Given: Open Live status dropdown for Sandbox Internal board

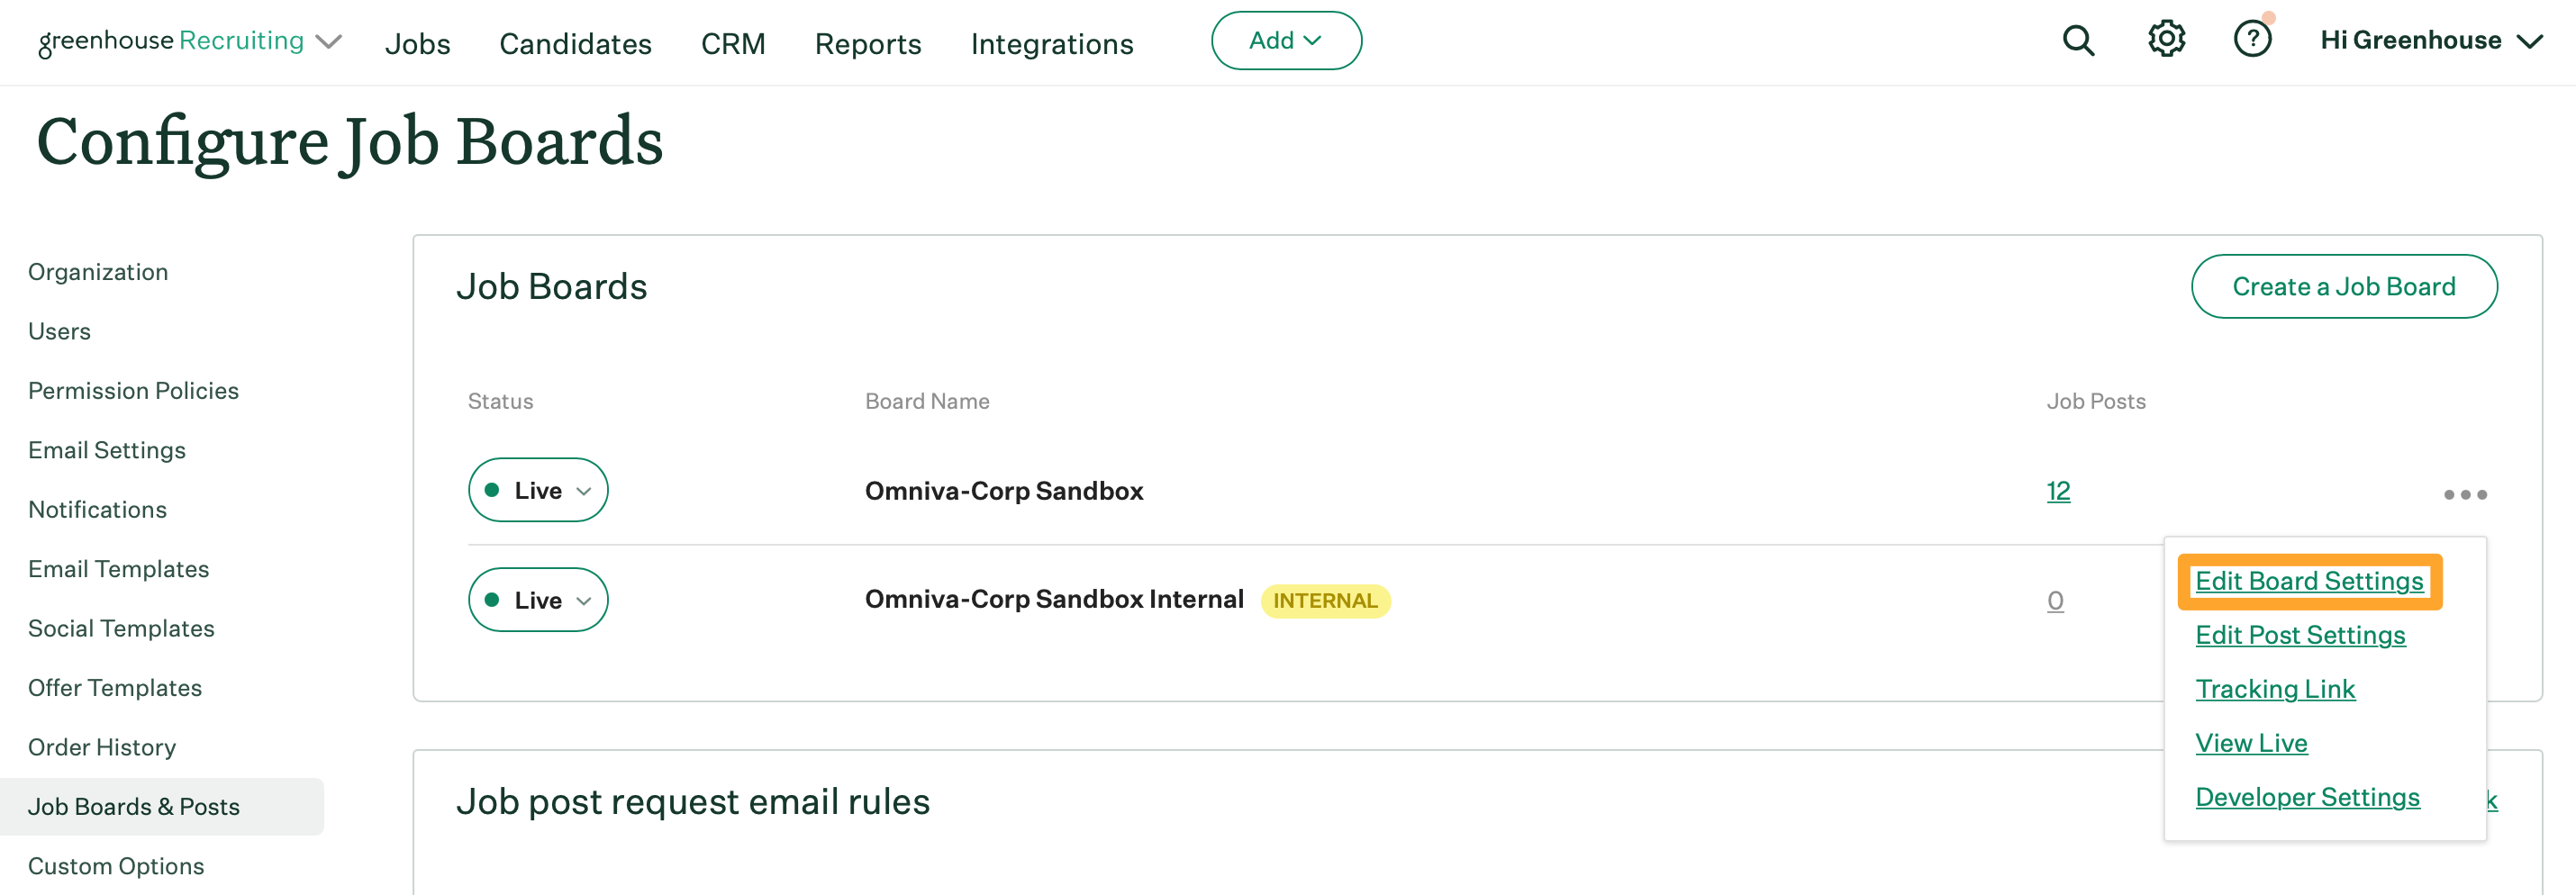Looking at the screenshot, I should [x=538, y=600].
